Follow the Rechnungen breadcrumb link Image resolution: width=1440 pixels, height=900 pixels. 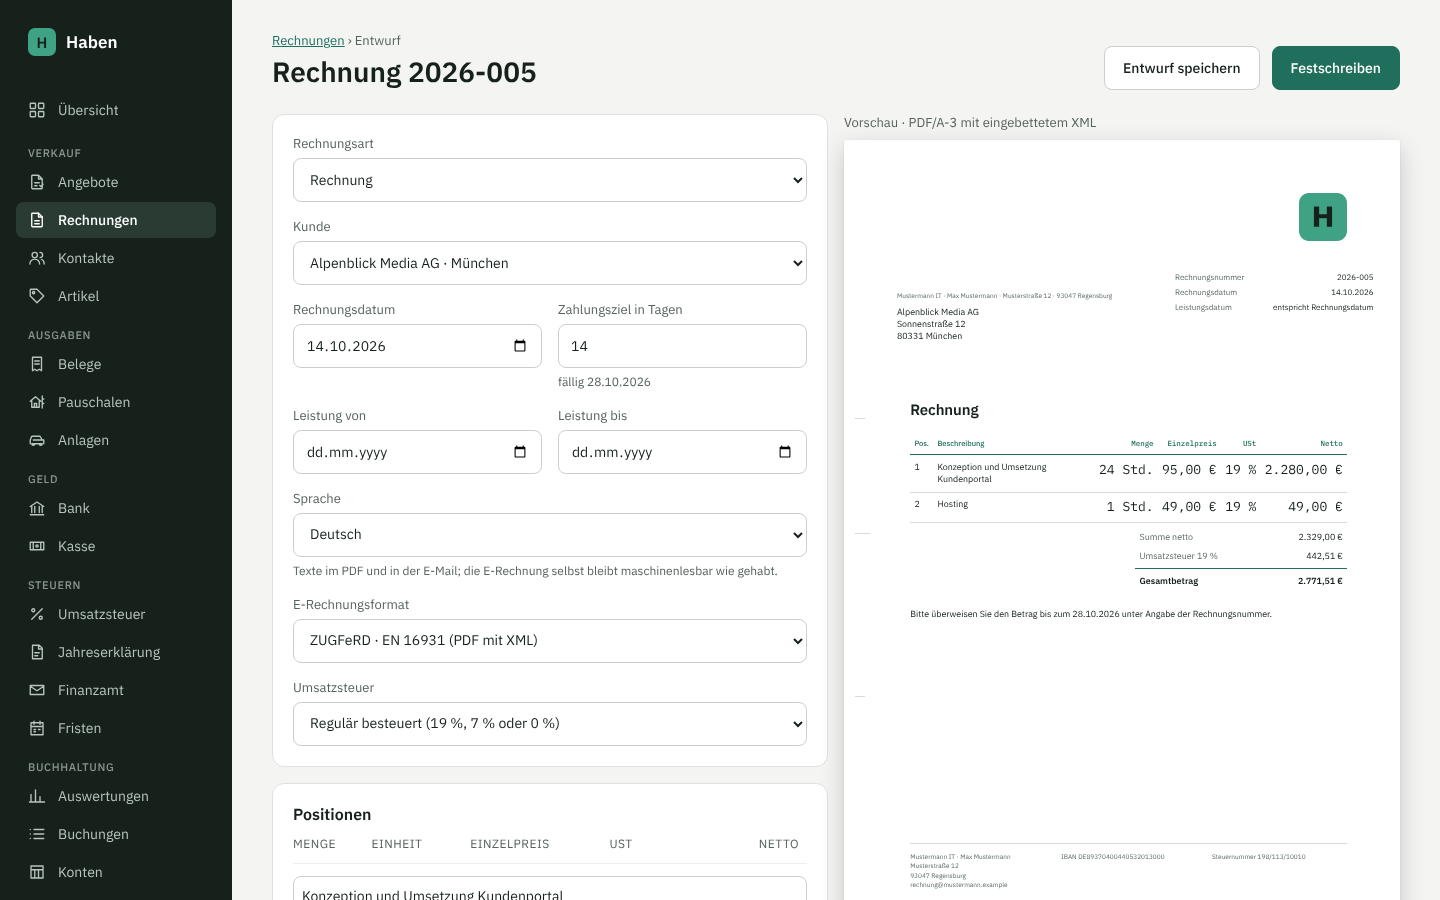pos(308,41)
